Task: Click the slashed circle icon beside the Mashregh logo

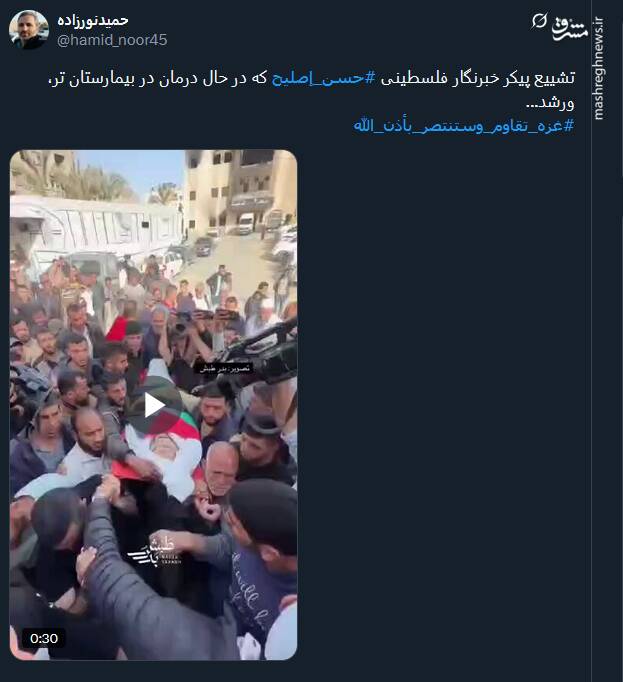Action: [539, 20]
